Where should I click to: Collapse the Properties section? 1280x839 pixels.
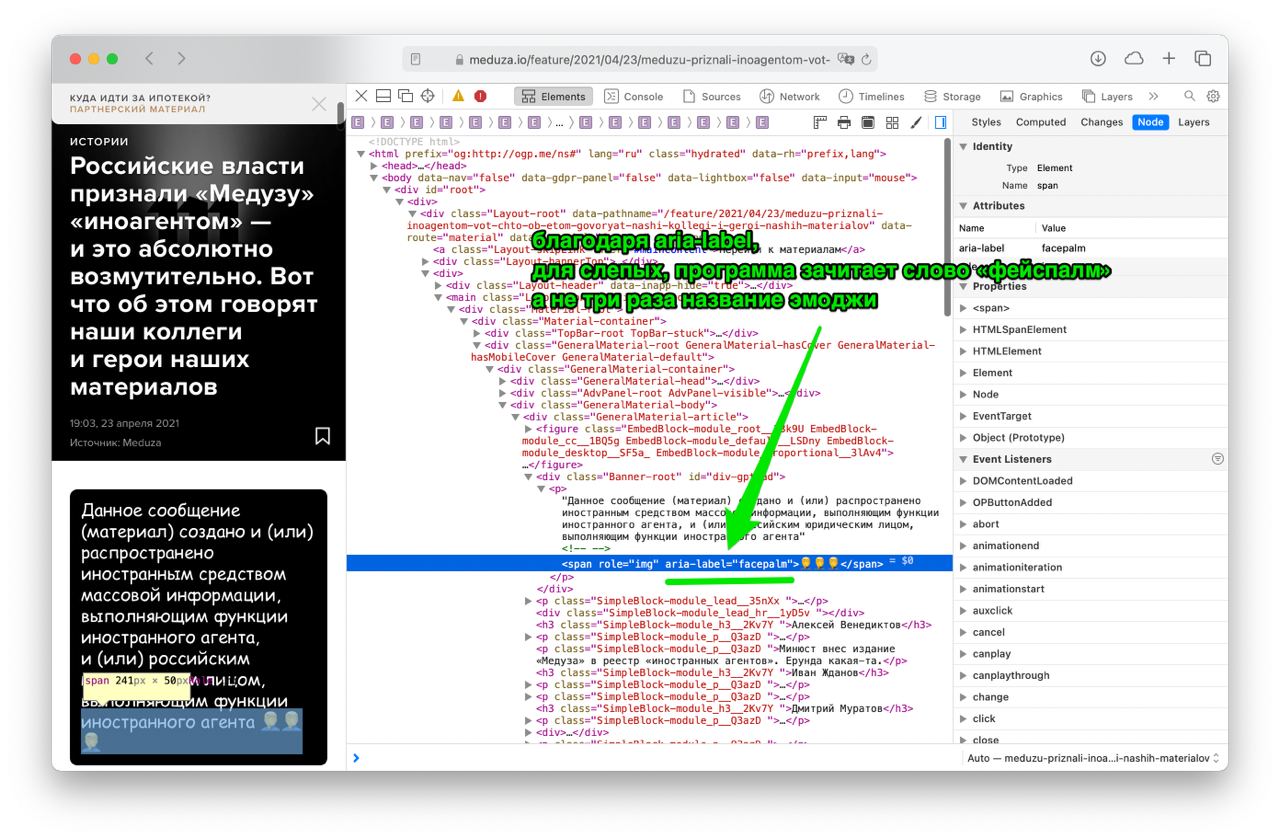pyautogui.click(x=963, y=286)
